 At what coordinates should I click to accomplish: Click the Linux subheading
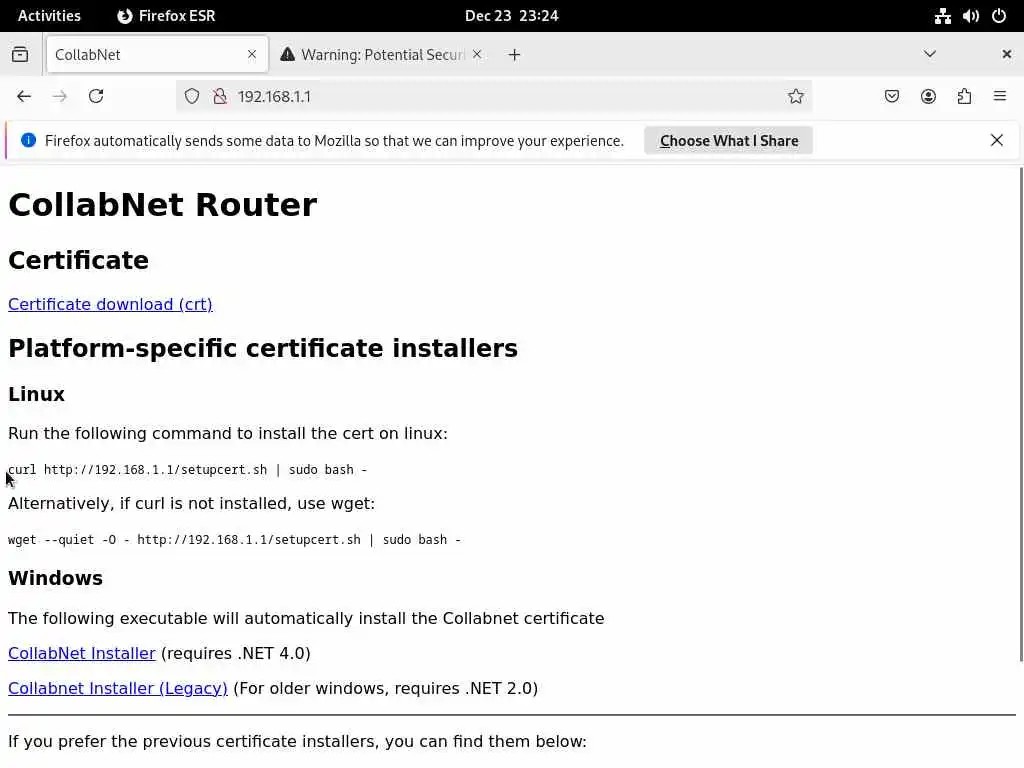37,394
